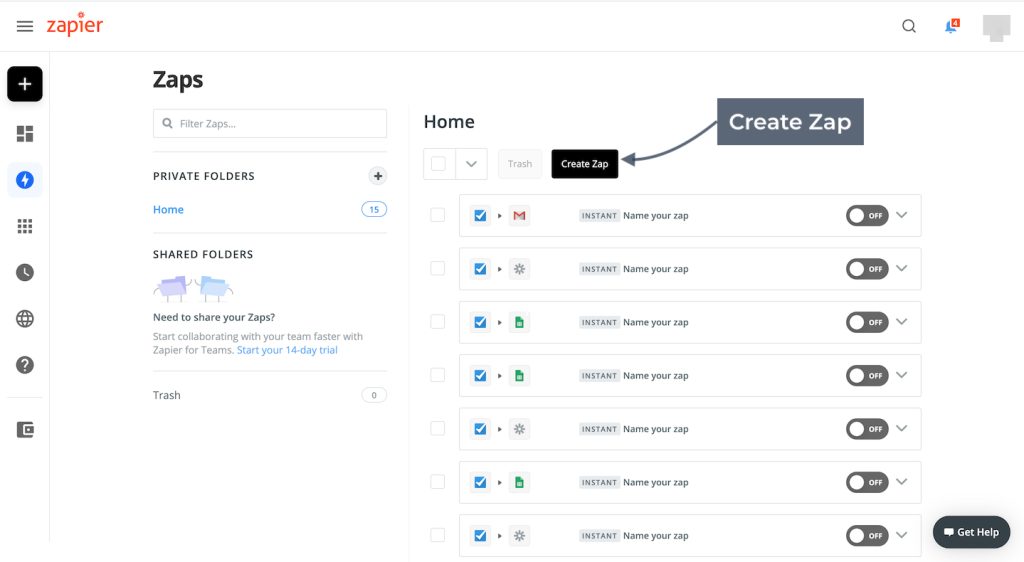The image size is (1024, 562).
Task: Click the Sheets icon in sixth zap row
Action: point(519,482)
